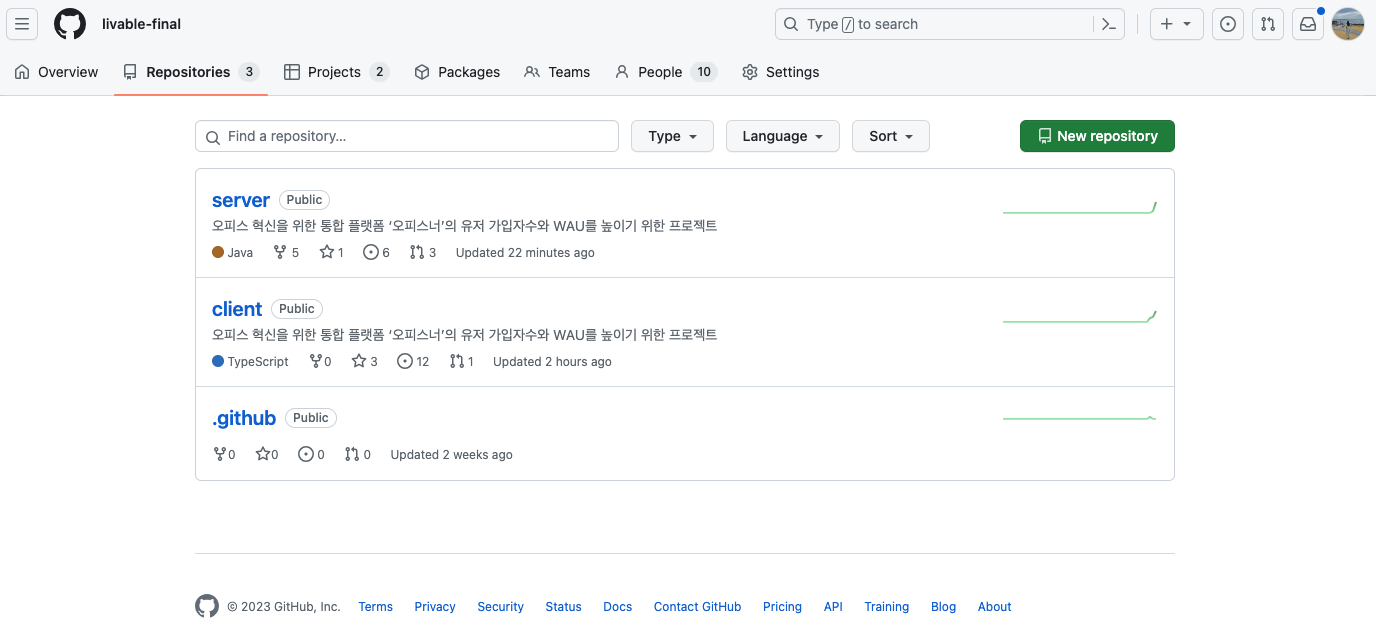Screen dimensions: 1376x638
Task: View forks of the server repository
Action: click(x=286, y=253)
